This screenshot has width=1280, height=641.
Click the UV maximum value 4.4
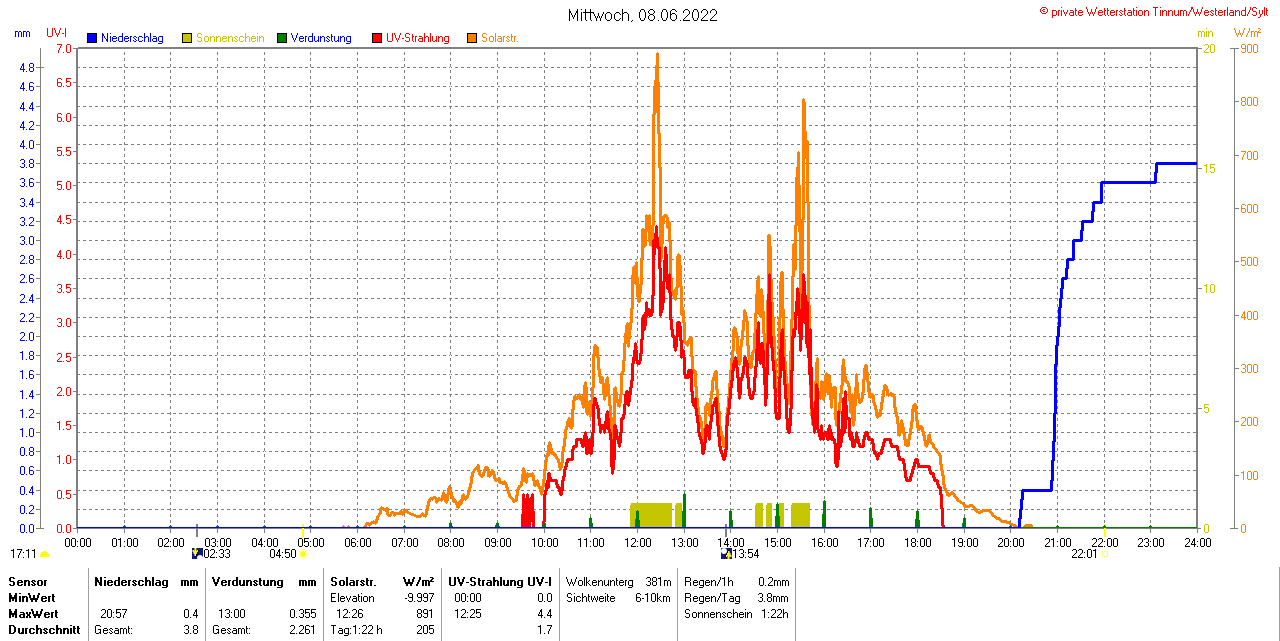click(x=544, y=613)
